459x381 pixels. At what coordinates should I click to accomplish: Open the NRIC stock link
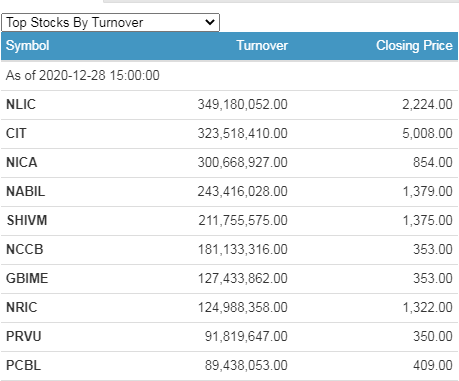[x=22, y=308]
